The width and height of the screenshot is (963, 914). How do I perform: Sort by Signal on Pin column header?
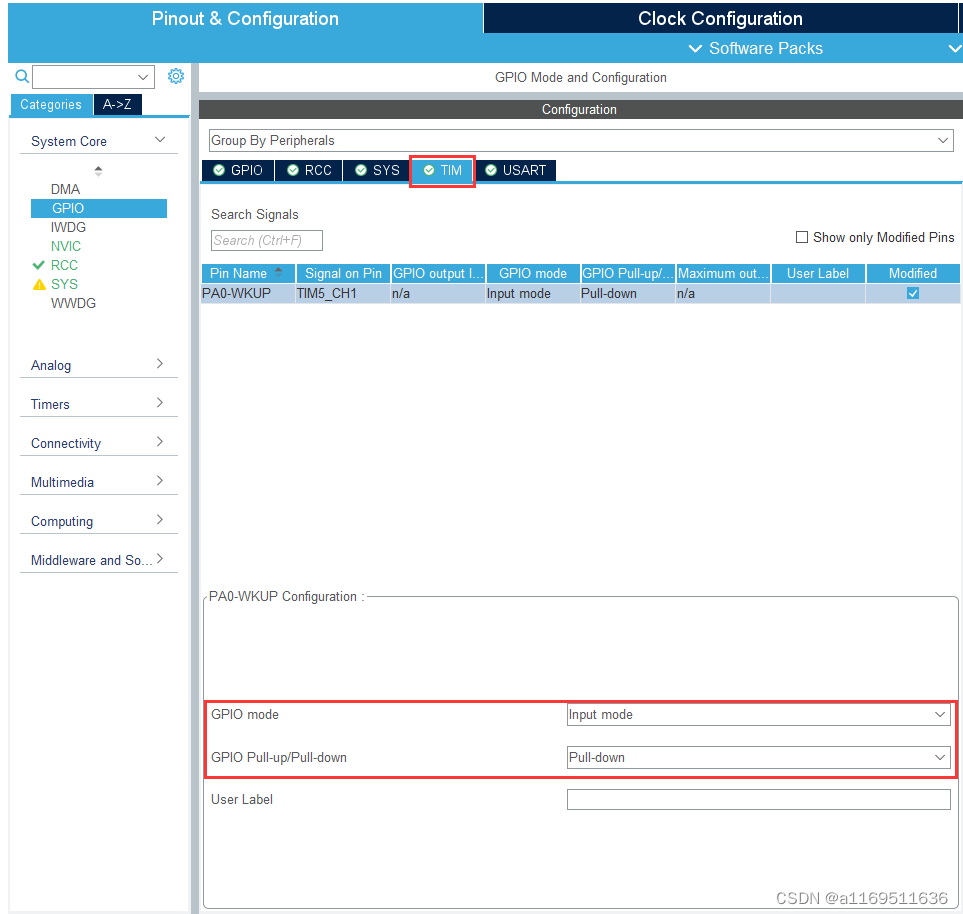[x=343, y=273]
